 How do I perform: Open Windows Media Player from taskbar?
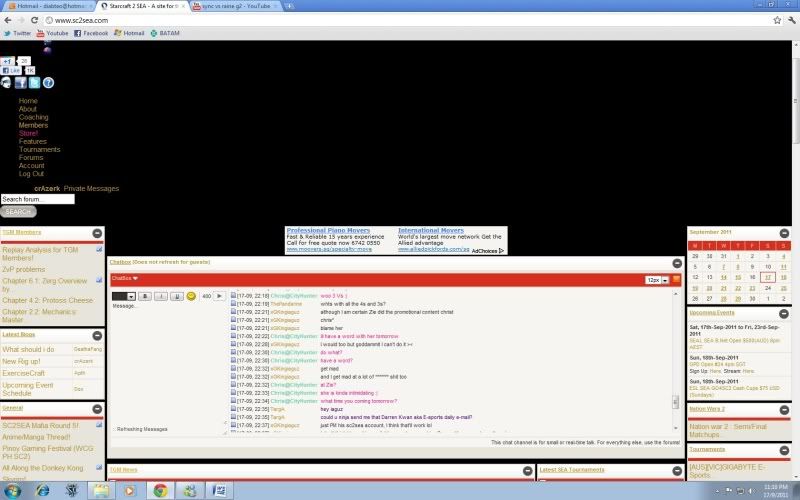point(129,490)
